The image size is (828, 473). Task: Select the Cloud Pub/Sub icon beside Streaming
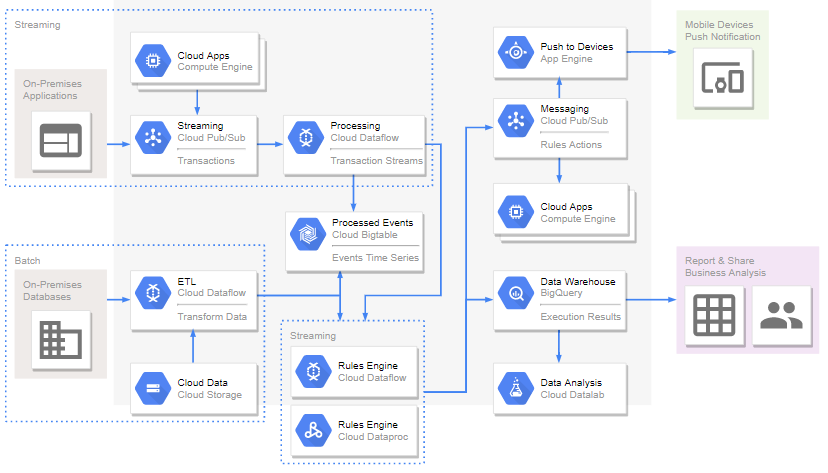tap(153, 138)
